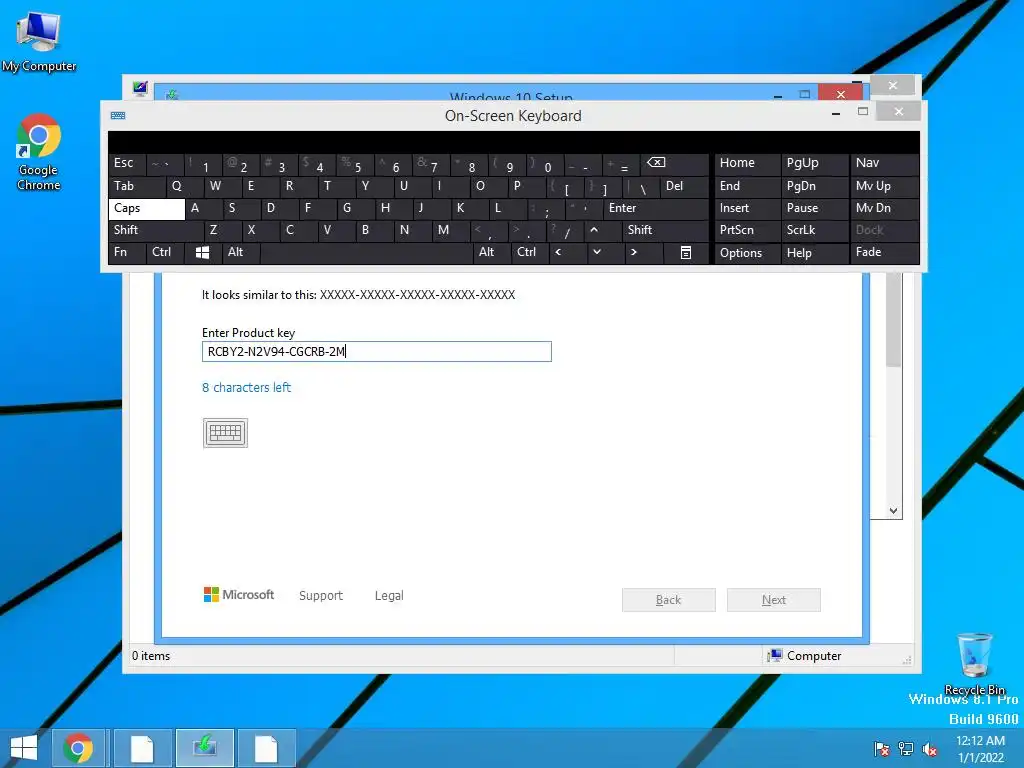Select the Recycle Bin desktop icon
Screen dimensions: 1024x768
tap(974, 664)
